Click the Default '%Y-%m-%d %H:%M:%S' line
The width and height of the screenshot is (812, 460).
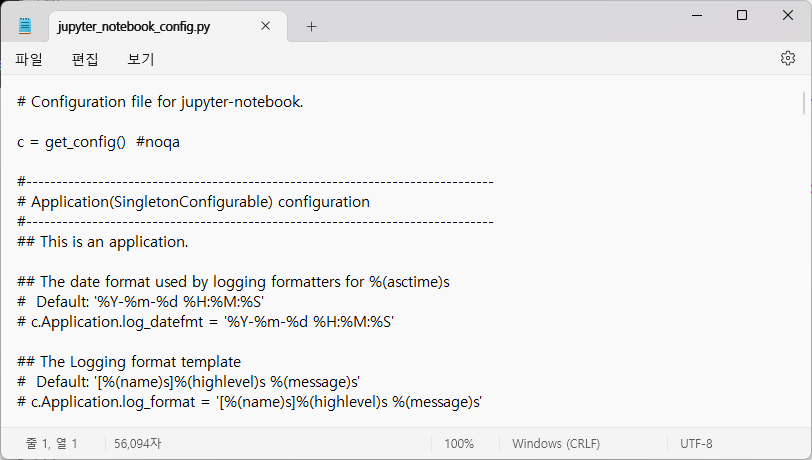click(140, 301)
